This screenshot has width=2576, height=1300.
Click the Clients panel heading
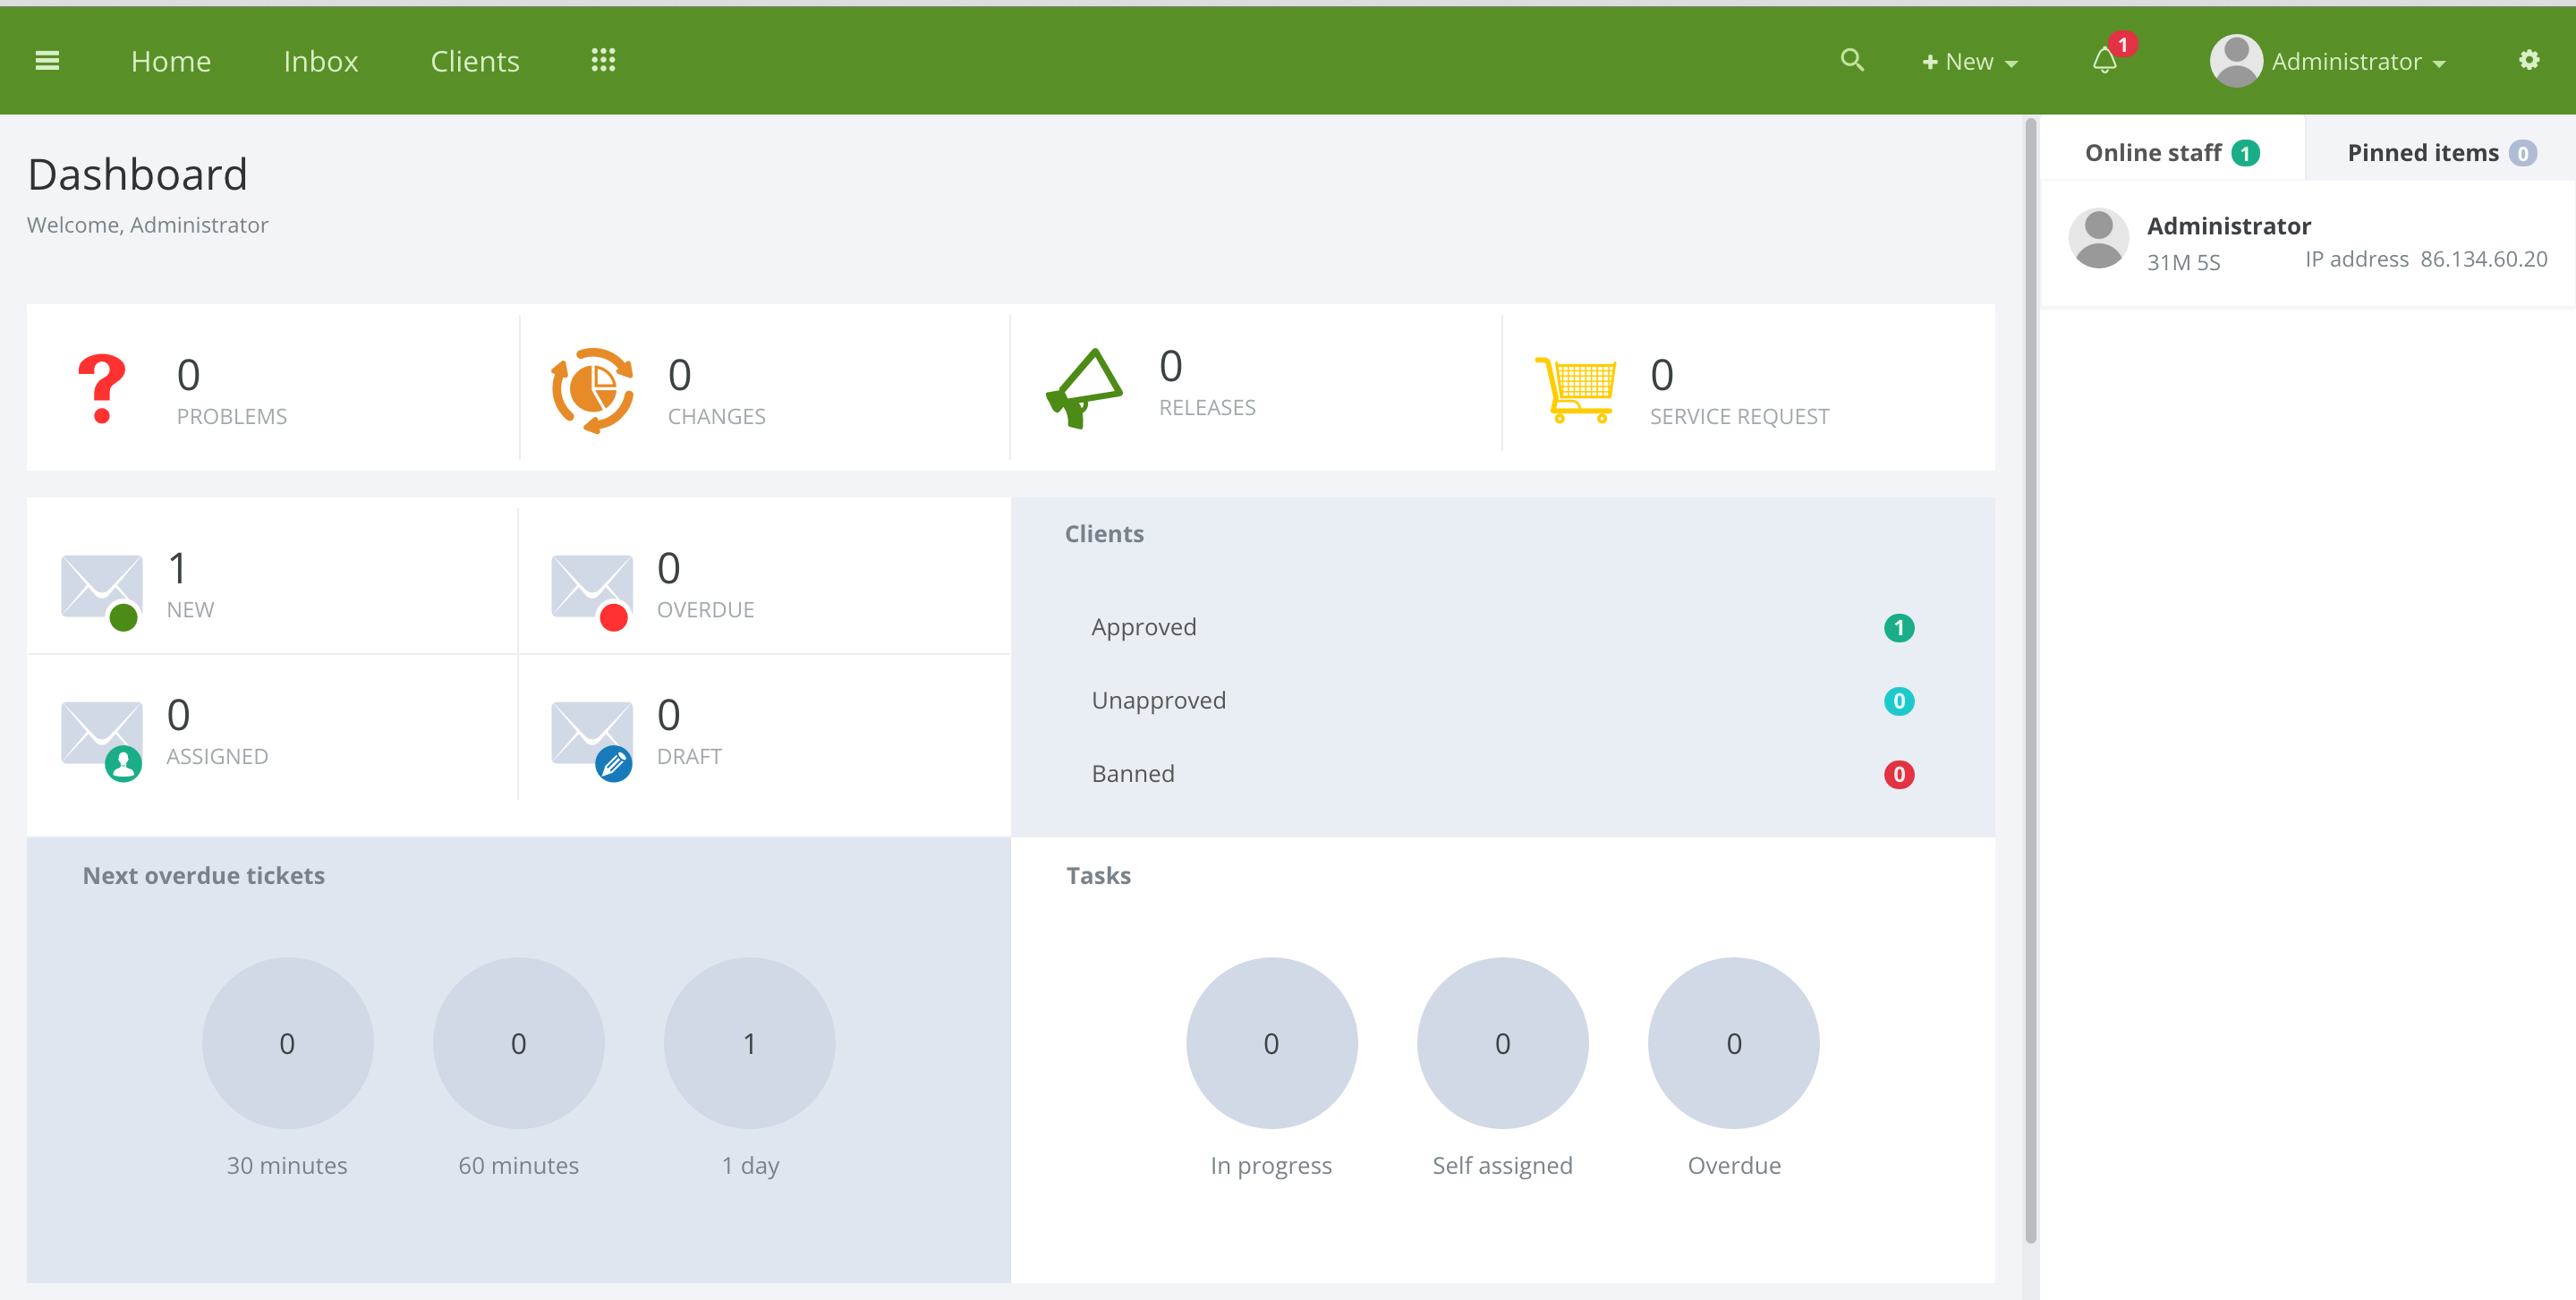point(1104,534)
